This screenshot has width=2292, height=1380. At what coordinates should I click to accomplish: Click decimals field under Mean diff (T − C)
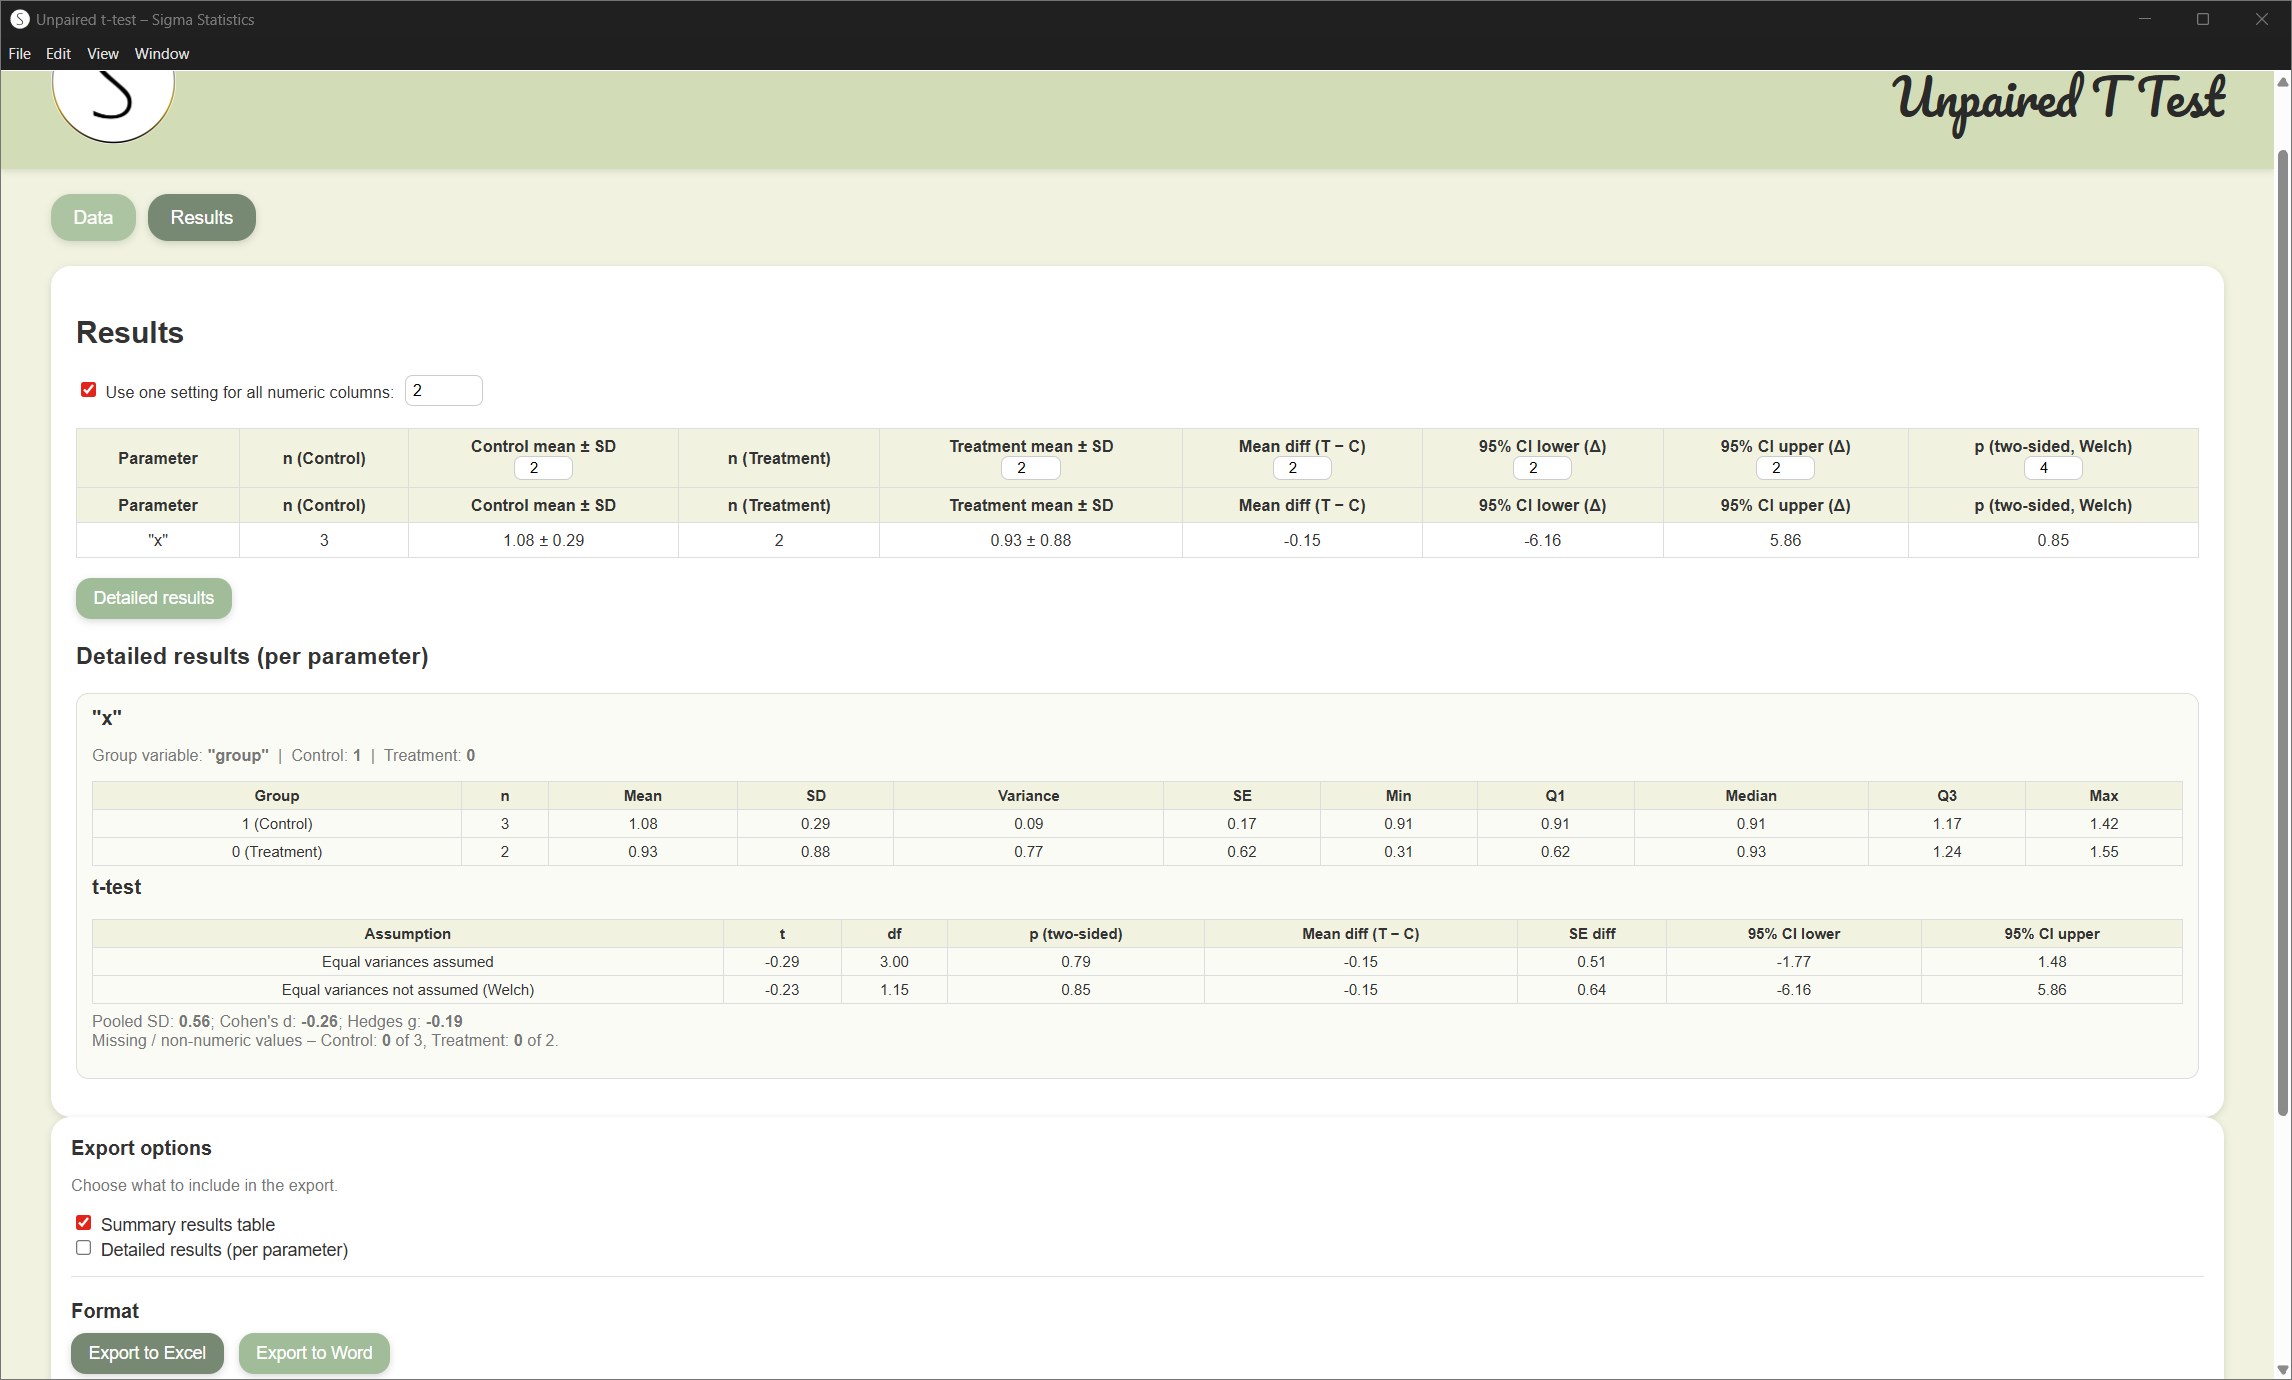[1302, 468]
